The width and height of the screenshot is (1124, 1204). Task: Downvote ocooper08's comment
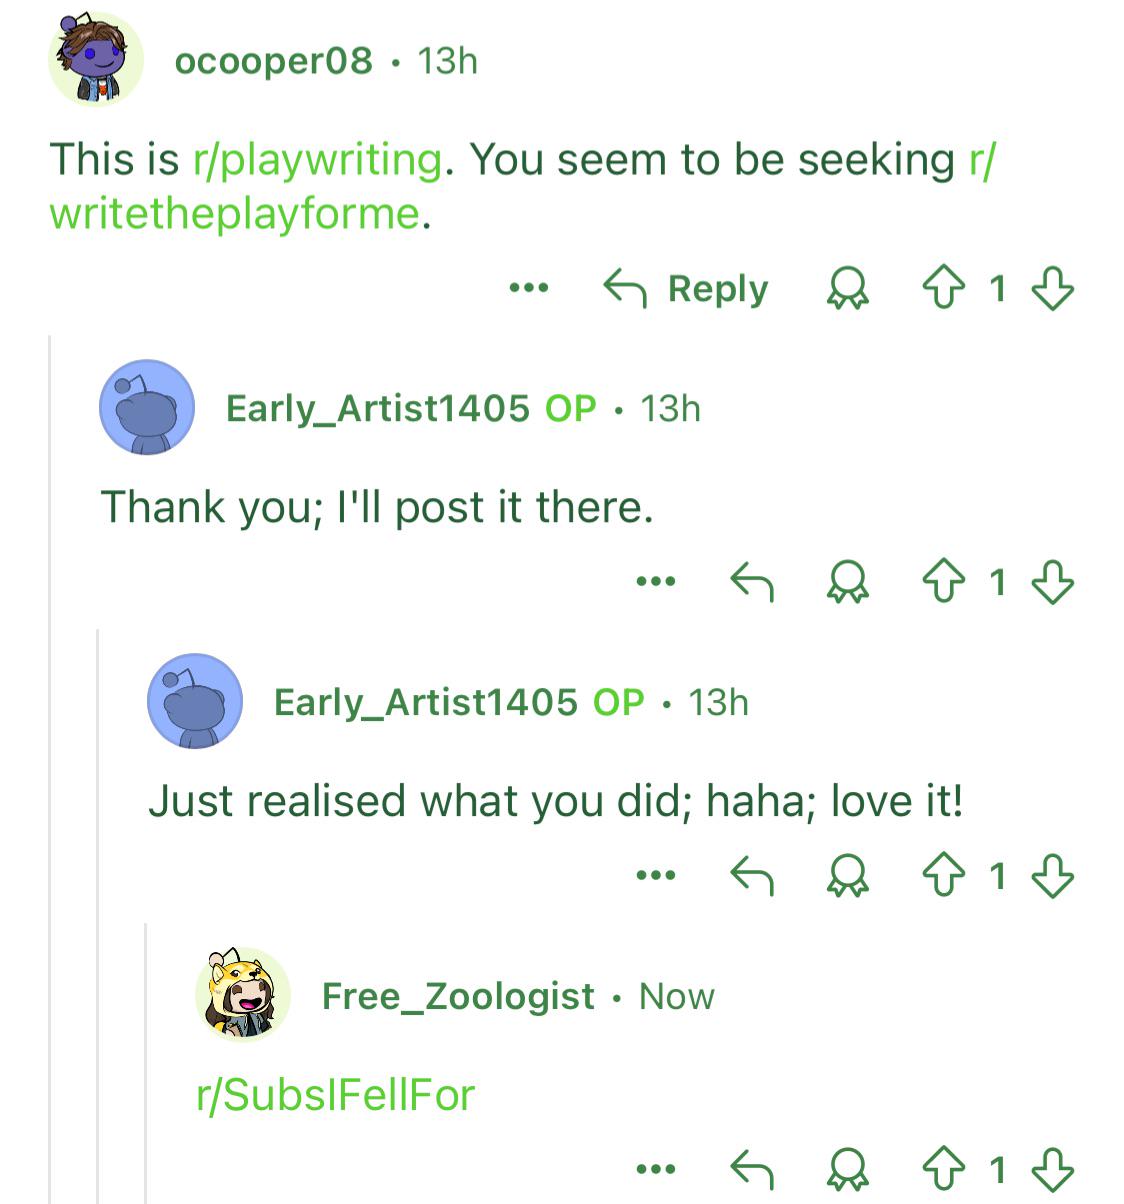pyautogui.click(x=1052, y=289)
